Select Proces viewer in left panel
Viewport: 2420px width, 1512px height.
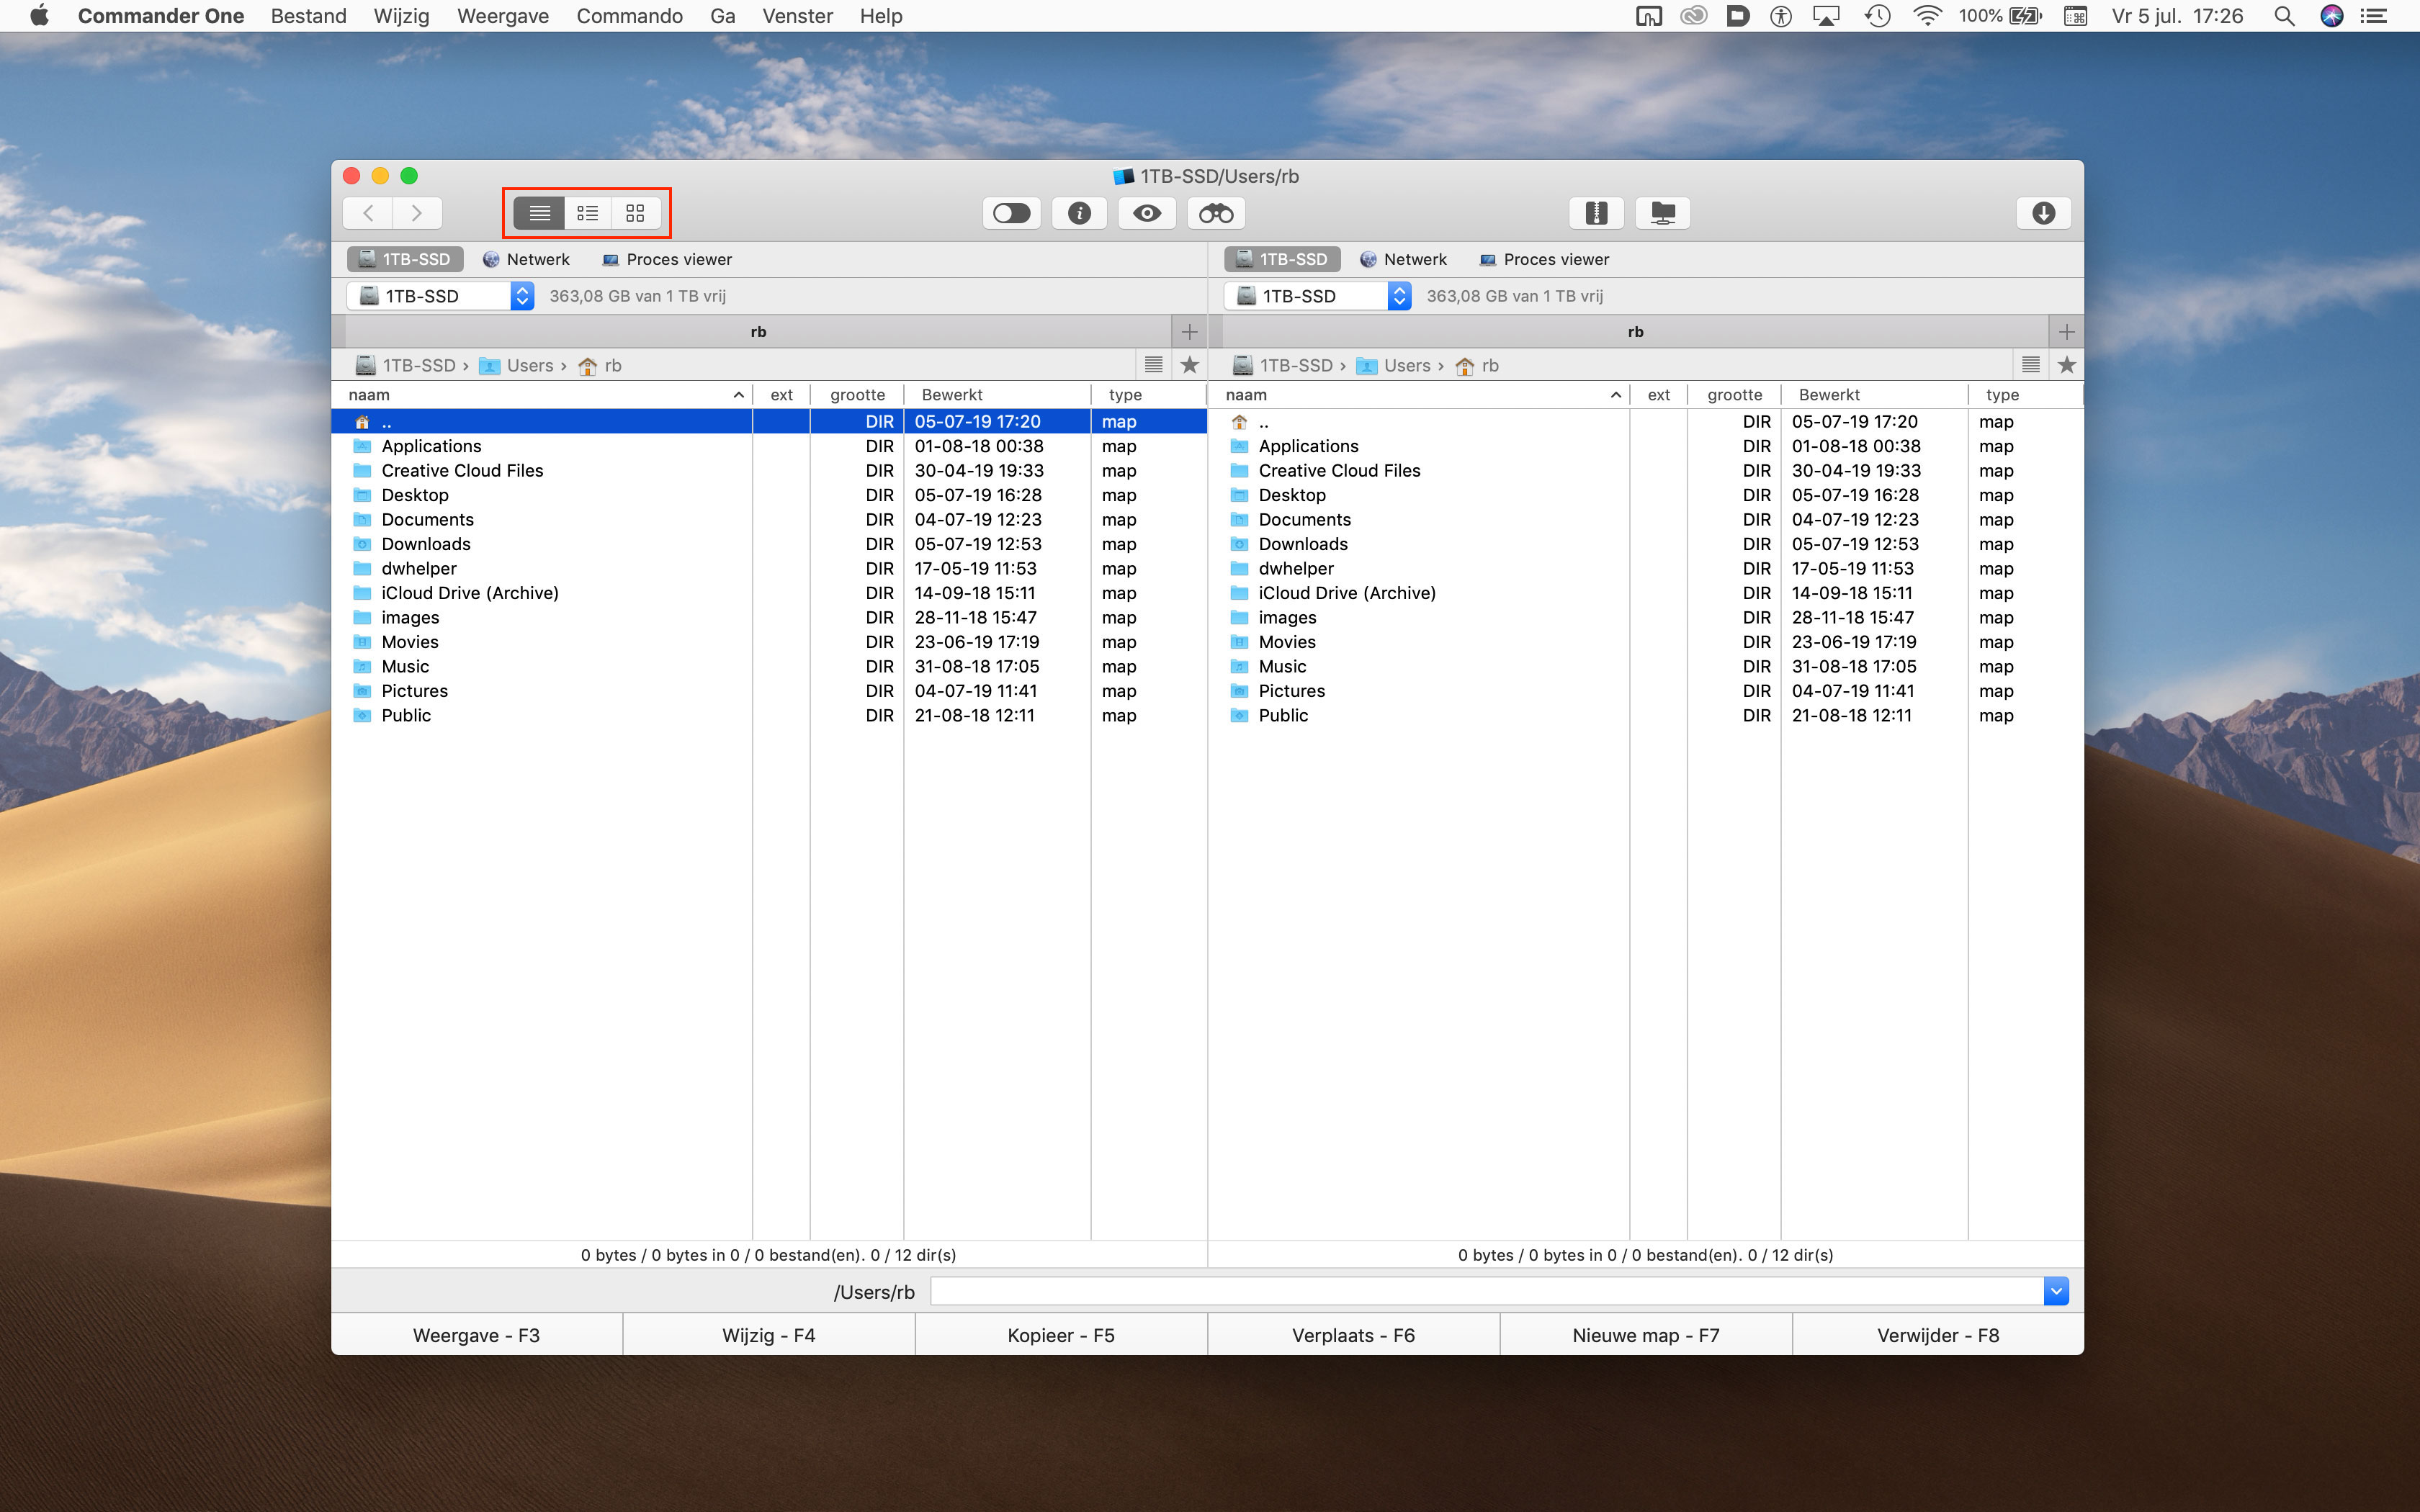point(667,259)
